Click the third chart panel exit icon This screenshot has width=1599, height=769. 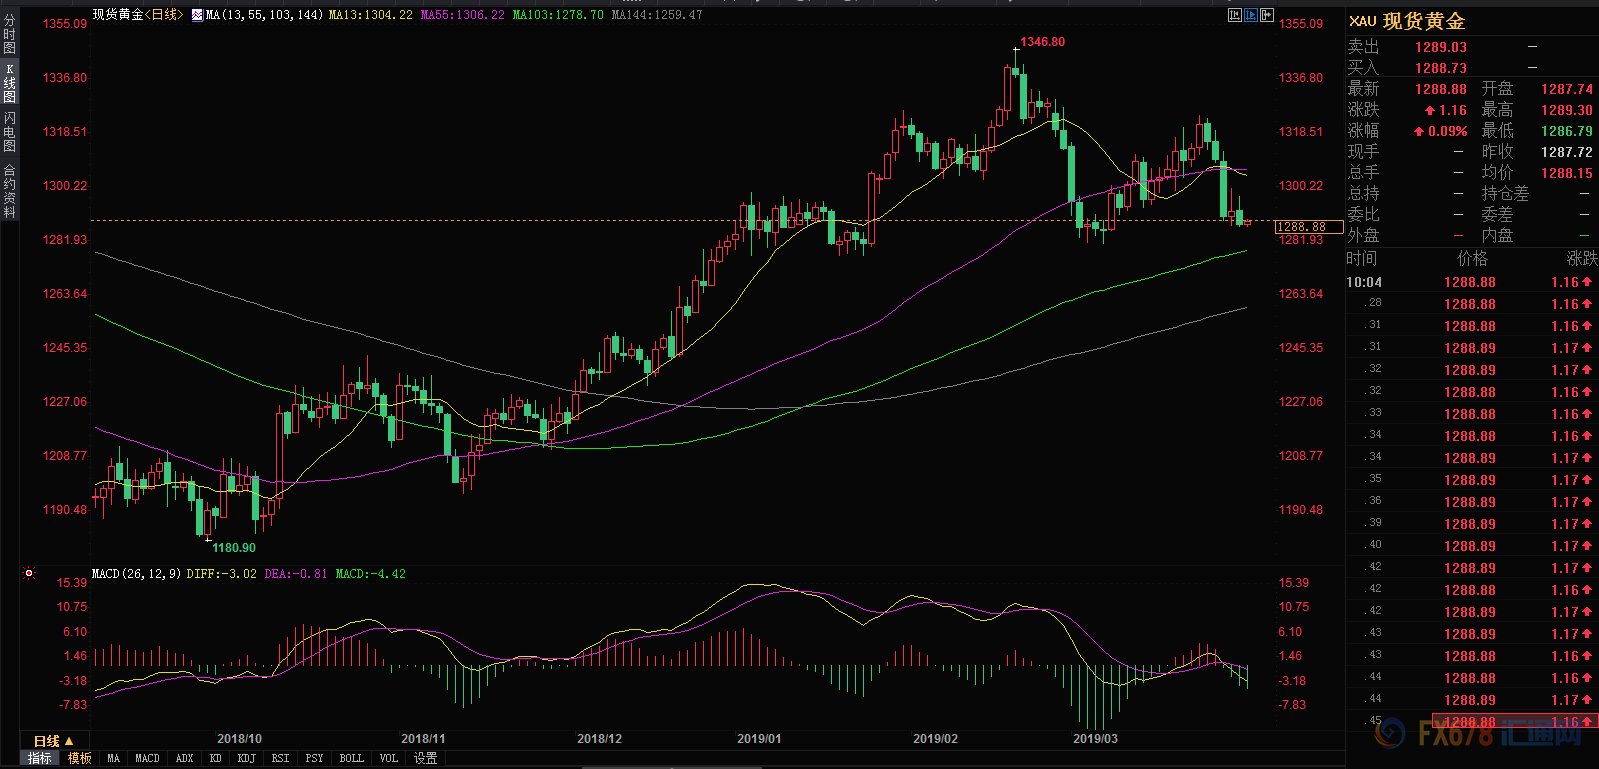click(x=1267, y=15)
